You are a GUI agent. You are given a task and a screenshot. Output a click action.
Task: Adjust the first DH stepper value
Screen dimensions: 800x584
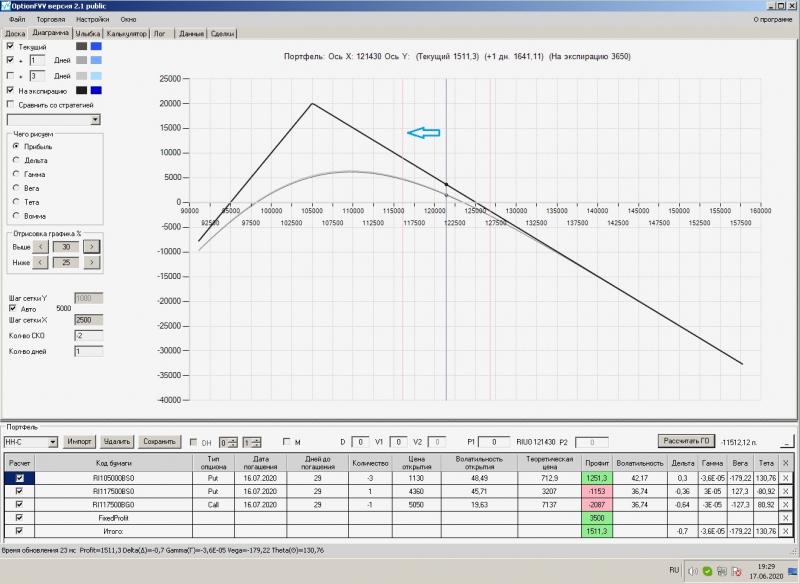point(233,442)
